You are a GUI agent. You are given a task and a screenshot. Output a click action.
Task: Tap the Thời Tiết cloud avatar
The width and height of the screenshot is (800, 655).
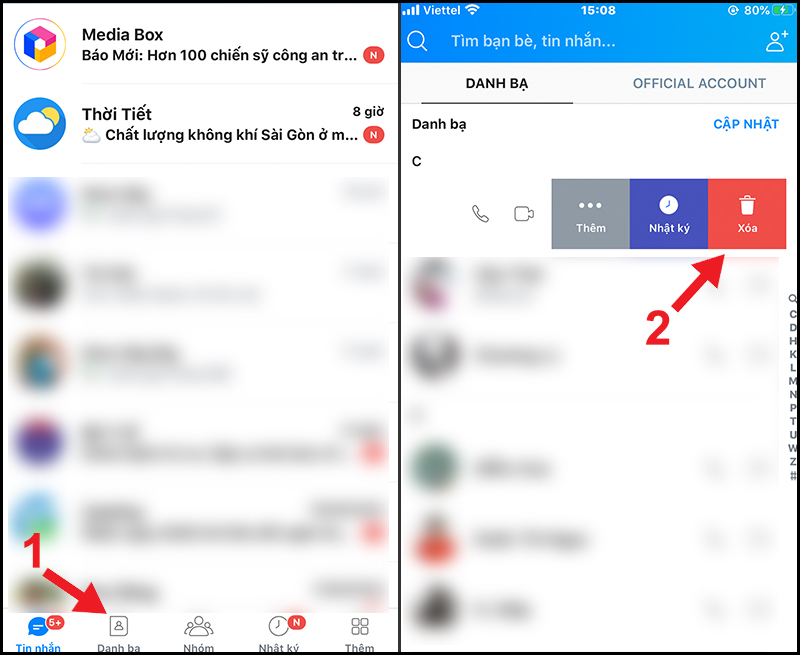40,123
